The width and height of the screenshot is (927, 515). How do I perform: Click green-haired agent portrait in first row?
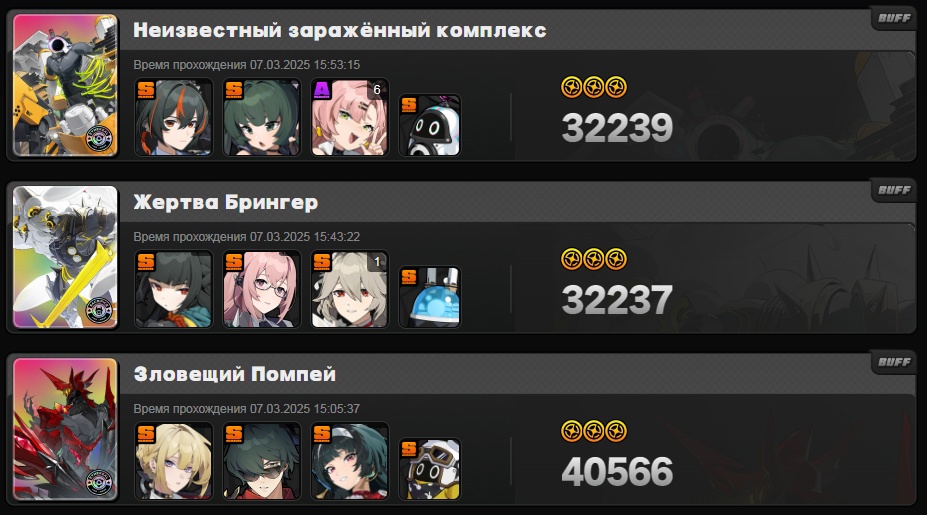tap(261, 117)
